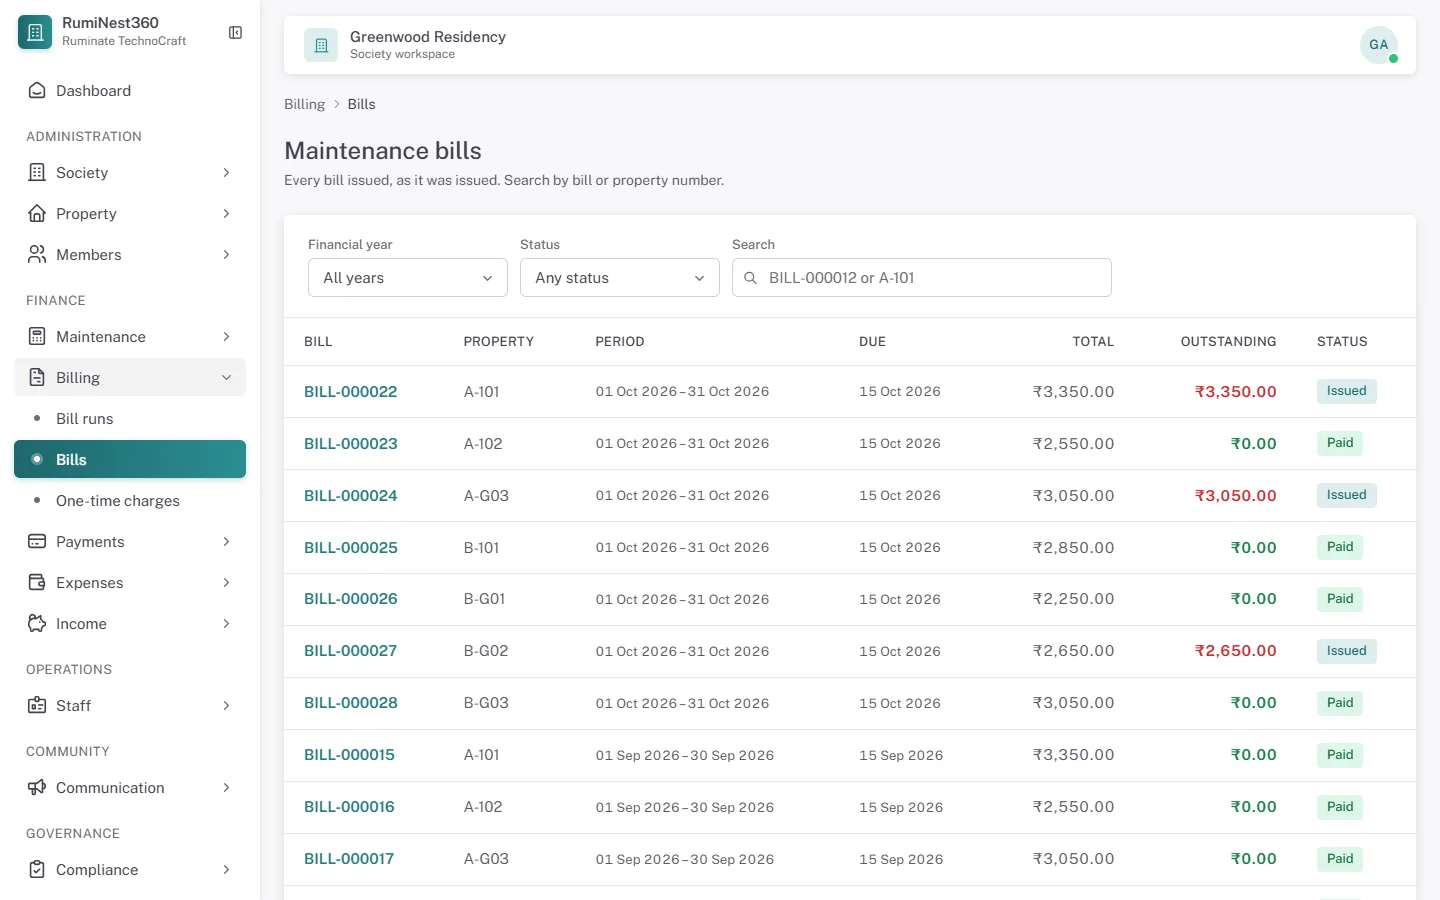Click the Dashboard home icon
The height and width of the screenshot is (900, 1440).
(37, 91)
